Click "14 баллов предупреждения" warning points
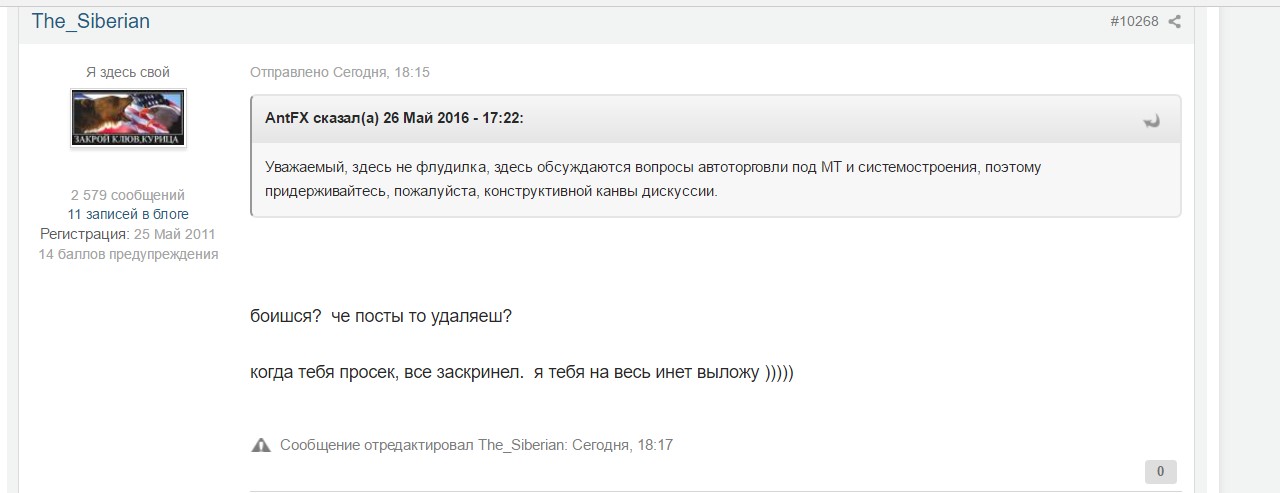The image size is (1280, 493). pyautogui.click(x=128, y=254)
